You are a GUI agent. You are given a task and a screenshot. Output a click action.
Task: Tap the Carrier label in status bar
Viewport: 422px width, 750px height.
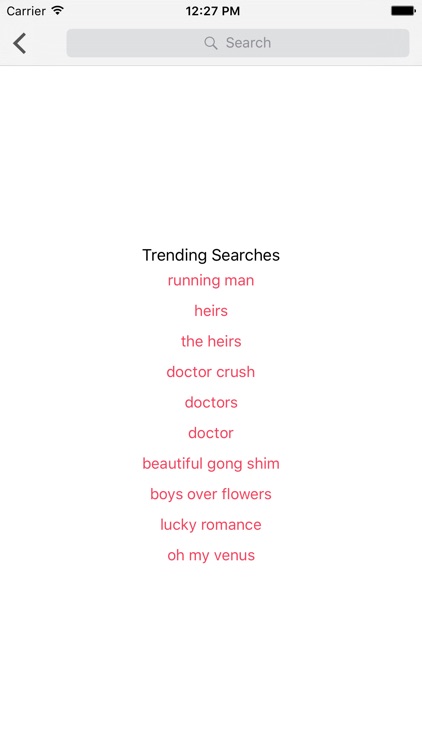(26, 11)
